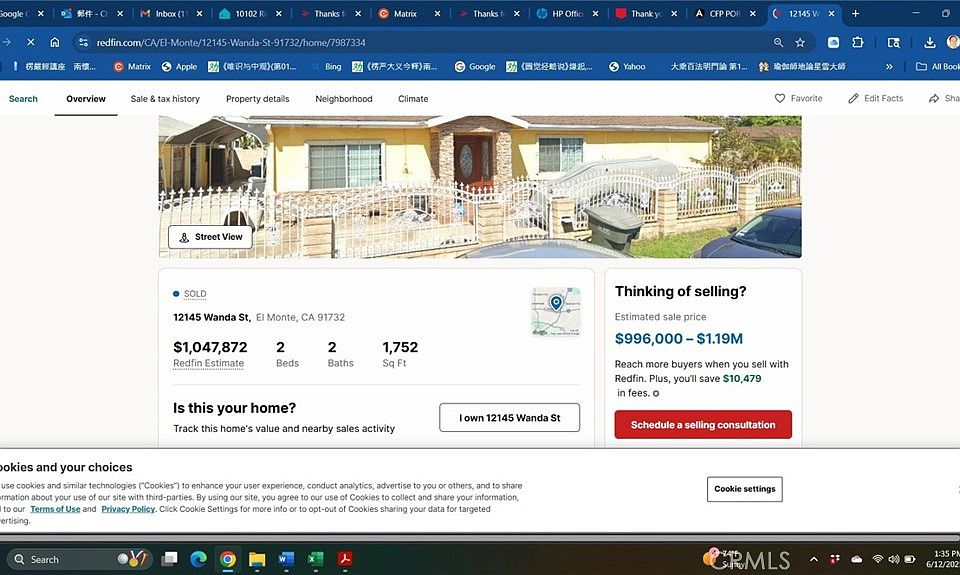Open the Chrome extensions puzzle icon
The image size is (960, 575).
pyautogui.click(x=858, y=42)
